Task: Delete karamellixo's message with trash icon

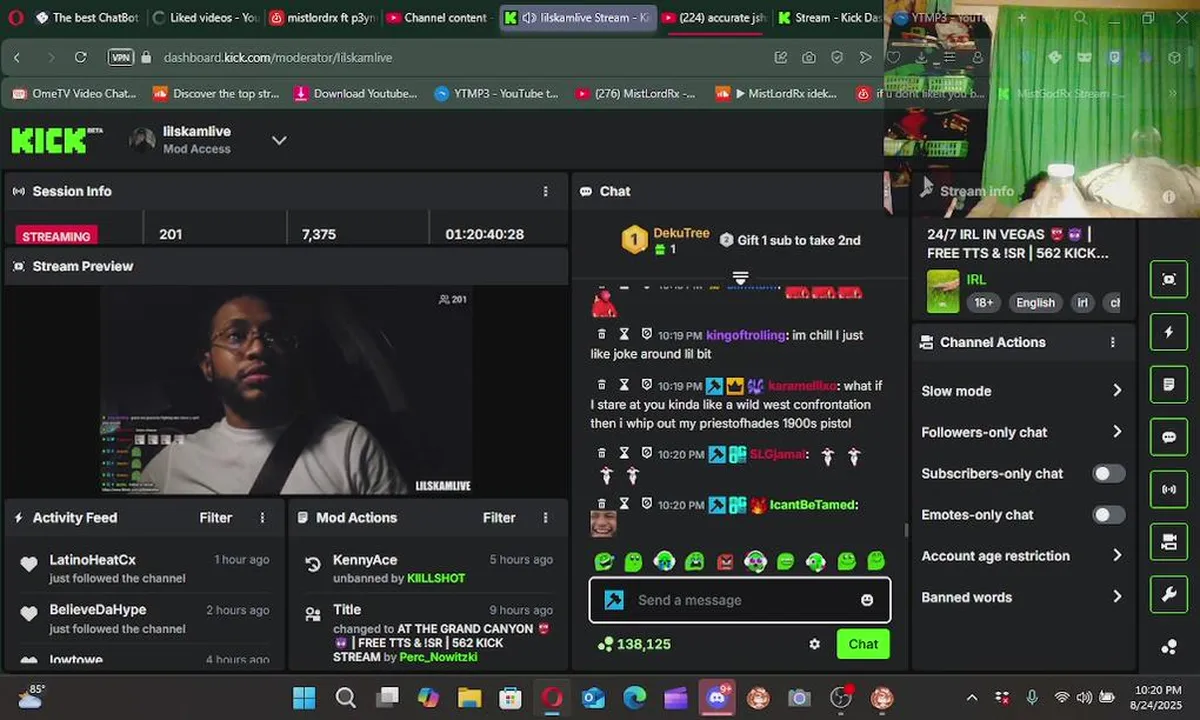Action: tap(602, 385)
